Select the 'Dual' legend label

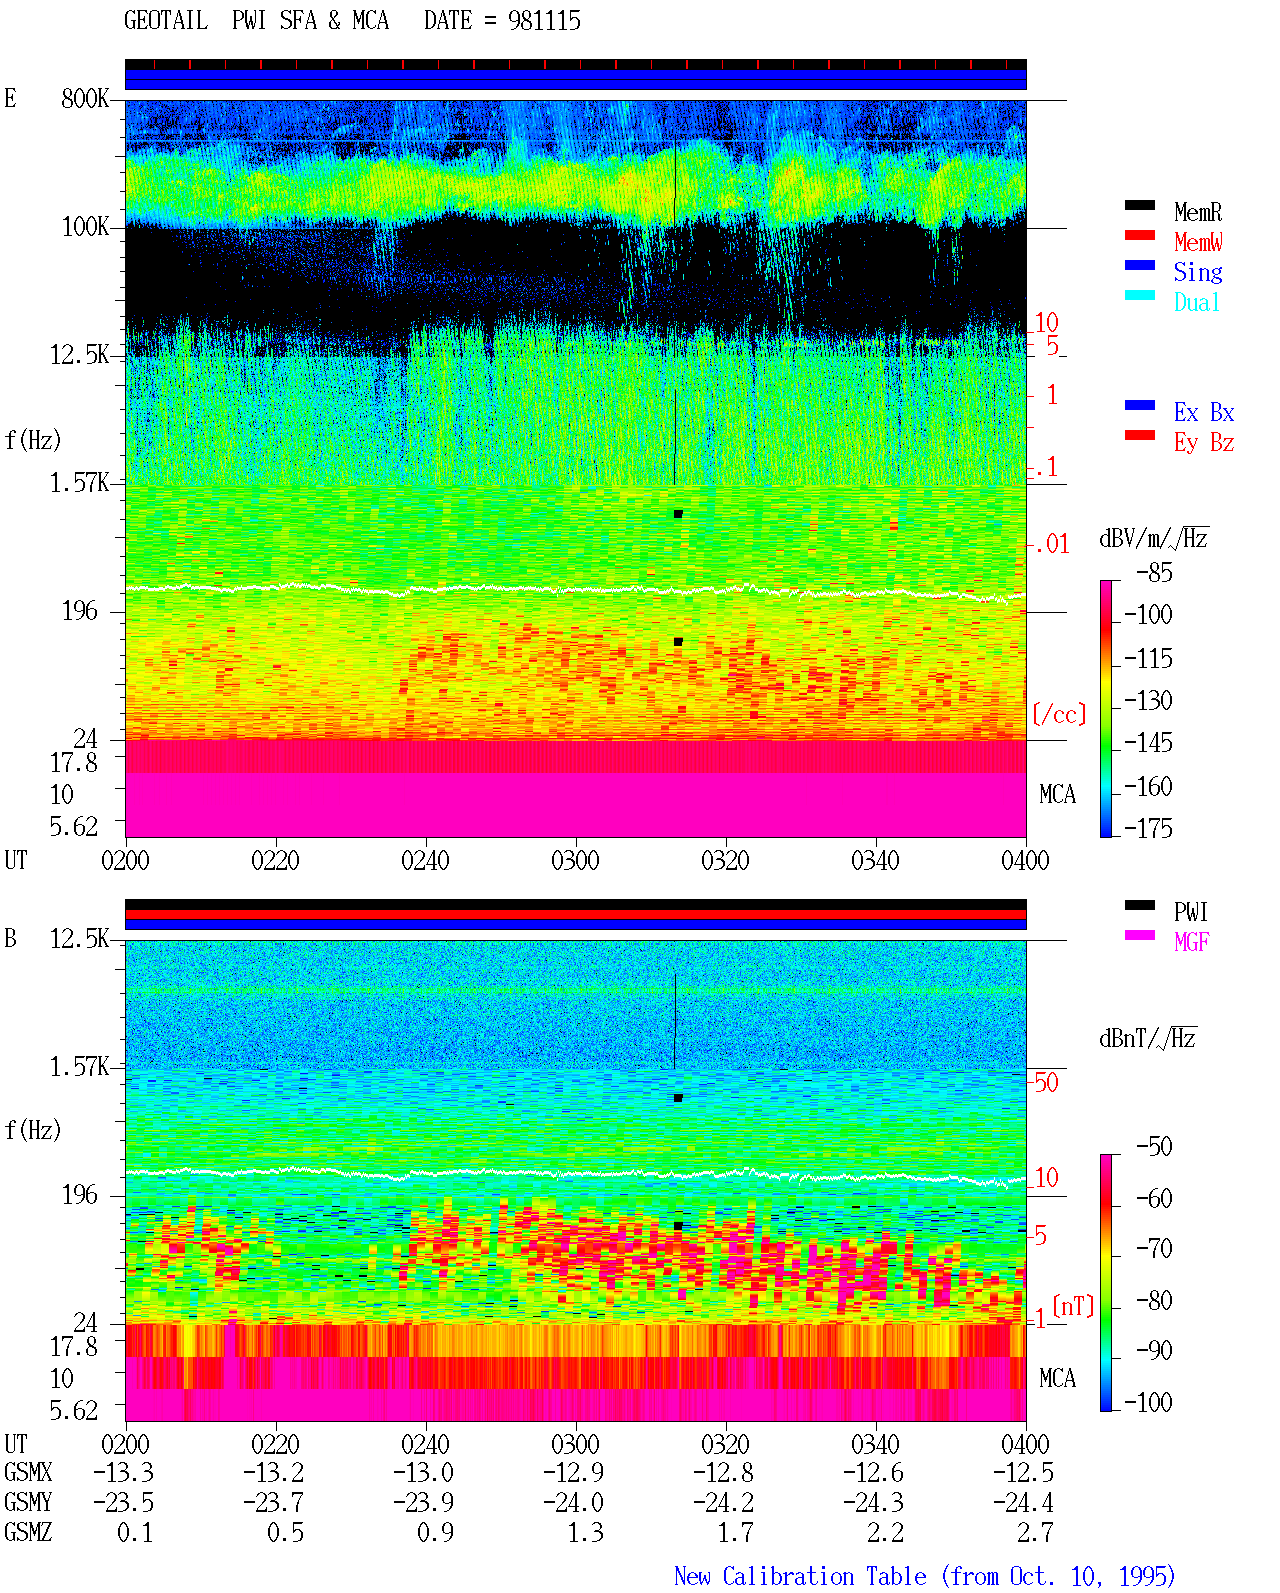click(1197, 302)
